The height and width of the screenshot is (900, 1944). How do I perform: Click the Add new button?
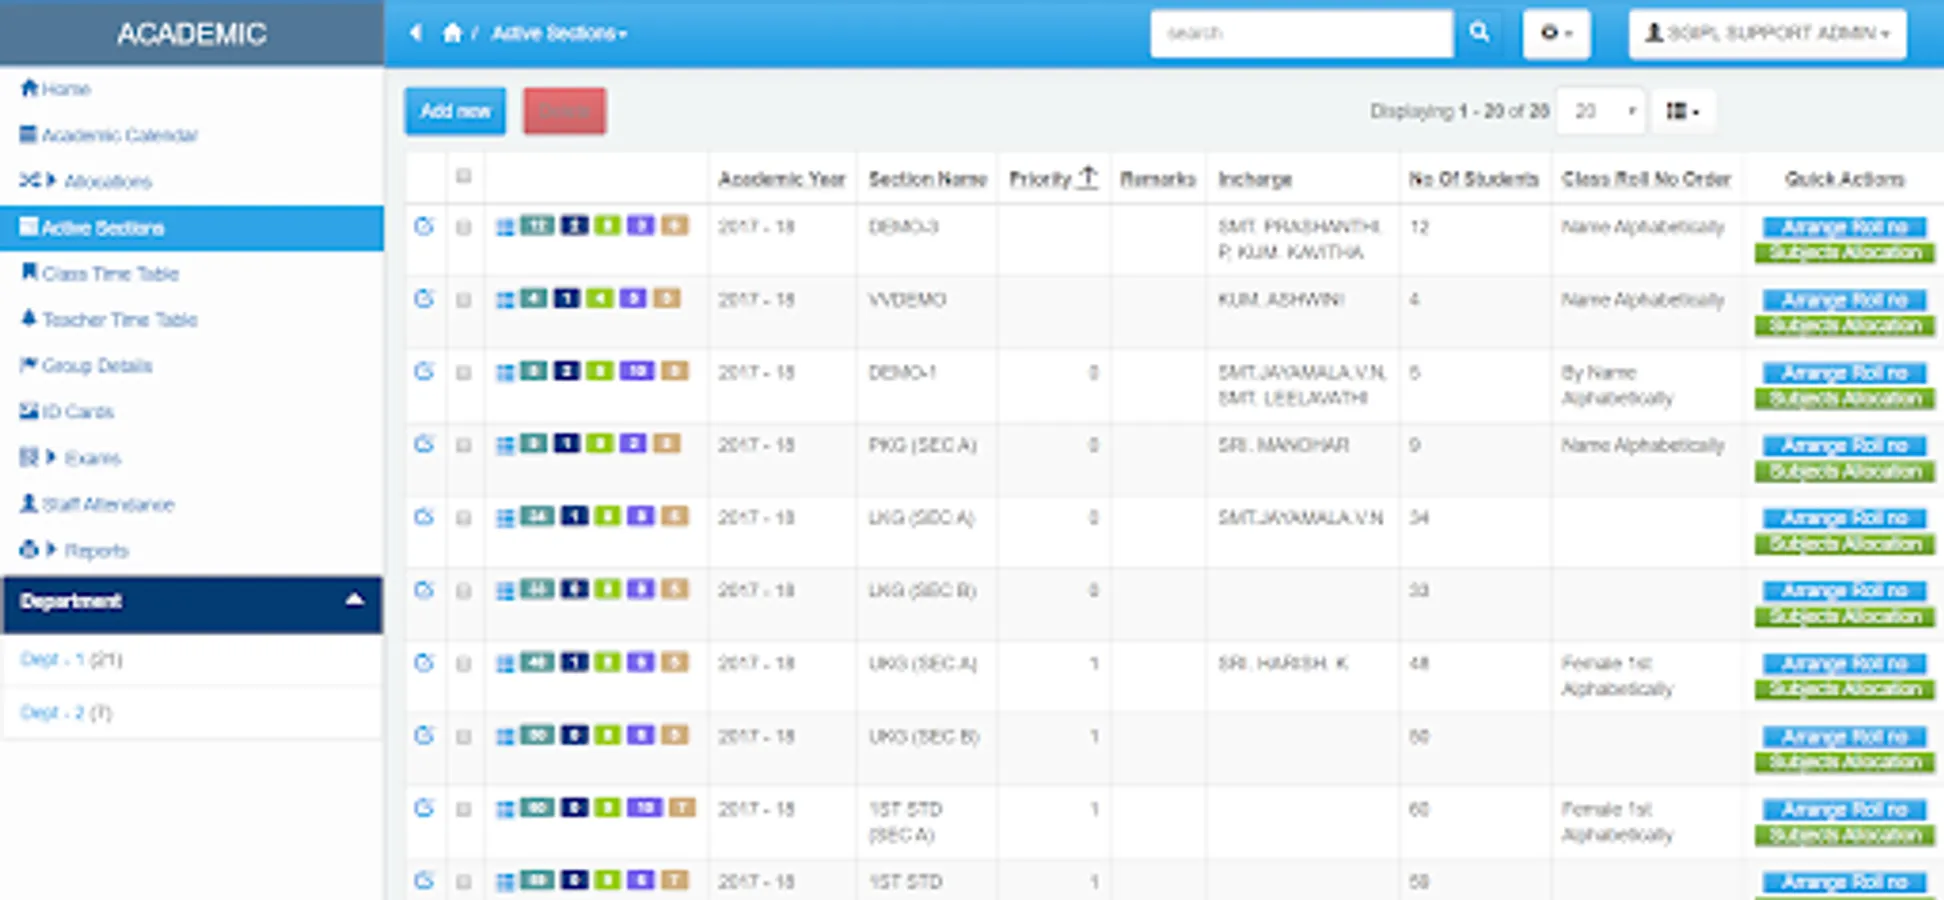click(x=455, y=111)
